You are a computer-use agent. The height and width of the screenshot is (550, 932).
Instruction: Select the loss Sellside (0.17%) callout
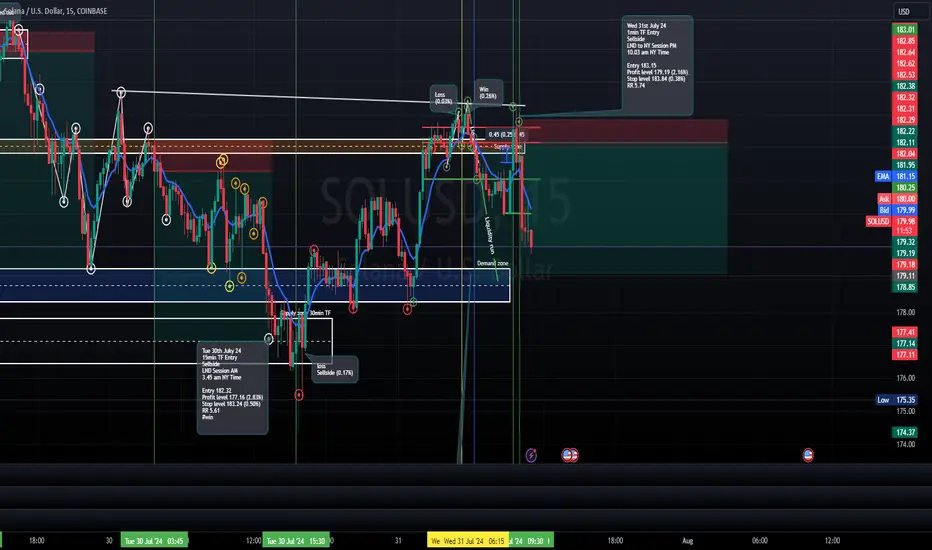pos(335,369)
